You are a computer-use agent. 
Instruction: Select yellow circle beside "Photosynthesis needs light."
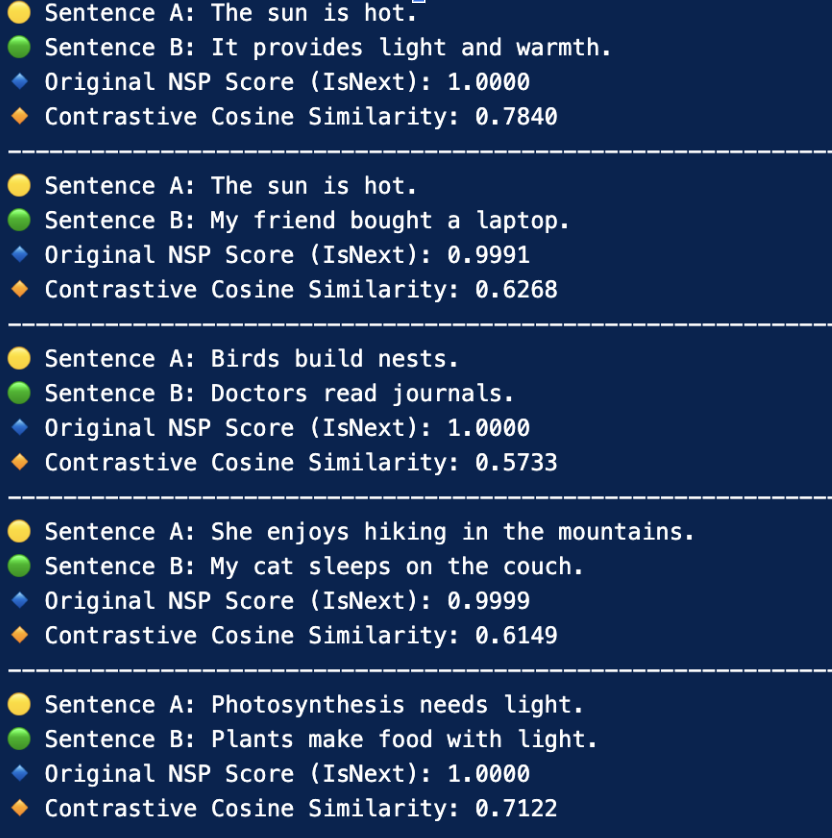[19, 704]
